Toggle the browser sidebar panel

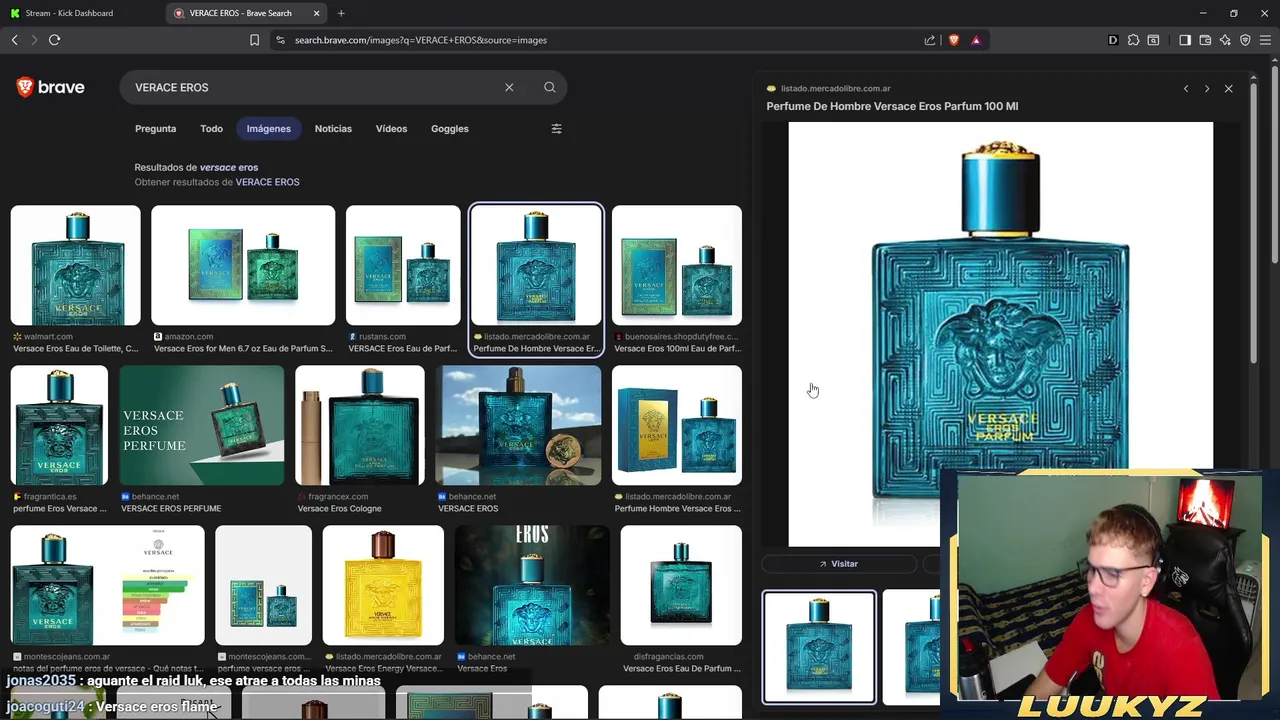point(1185,40)
